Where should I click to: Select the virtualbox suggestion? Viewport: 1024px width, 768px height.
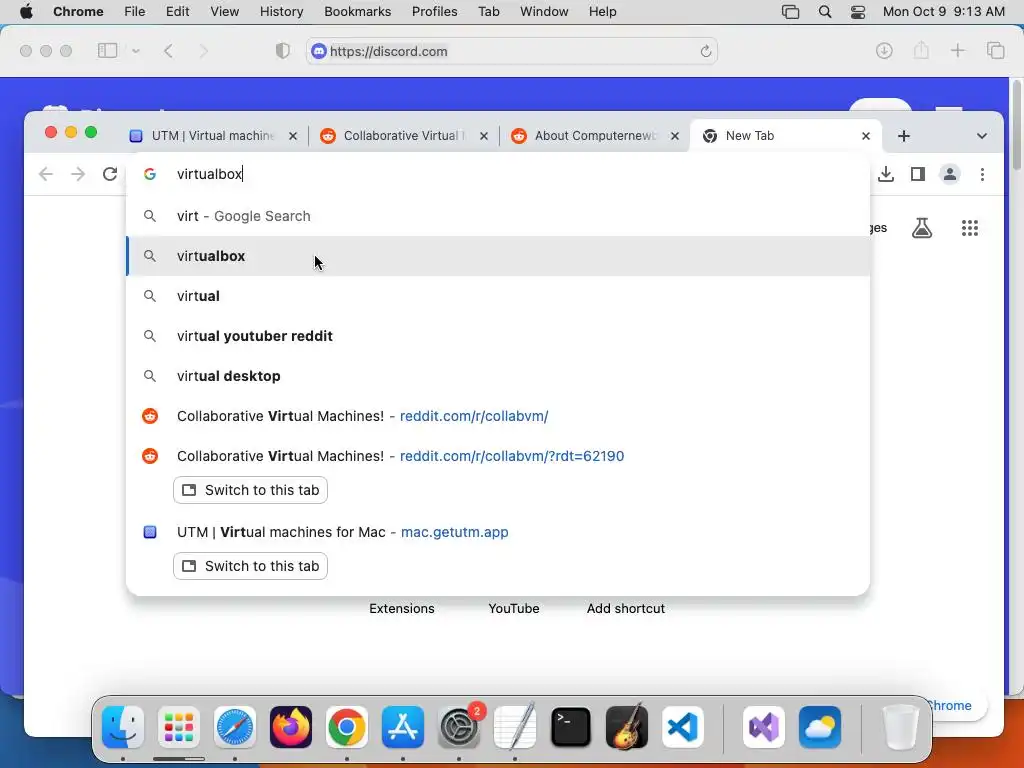point(498,256)
